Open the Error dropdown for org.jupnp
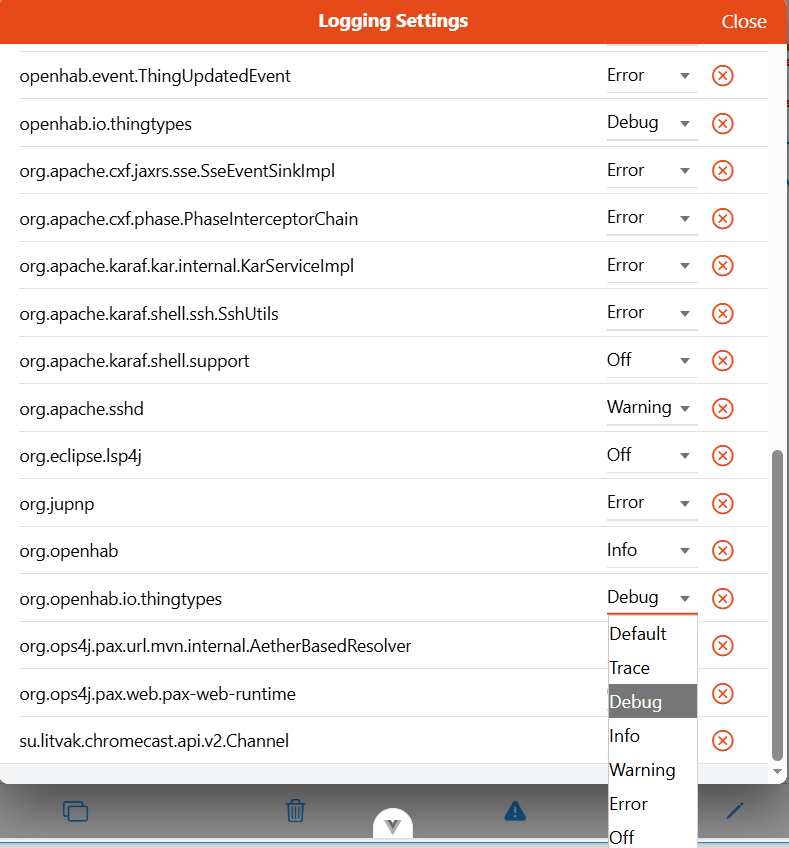This screenshot has height=848, width=789. coord(652,504)
